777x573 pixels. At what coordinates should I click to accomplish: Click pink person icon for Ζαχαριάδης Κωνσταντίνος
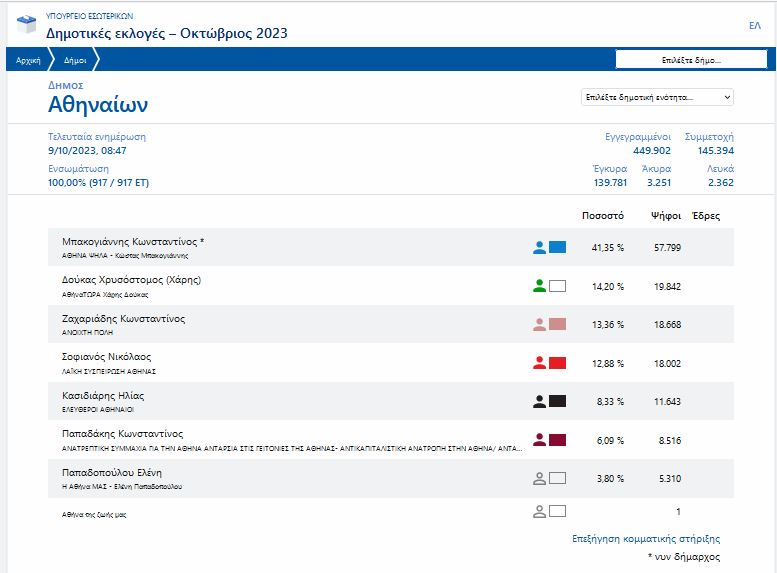pyautogui.click(x=540, y=324)
